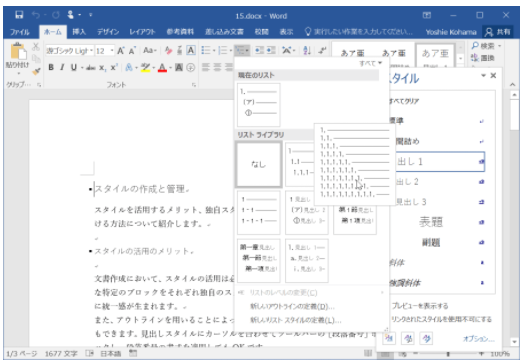The height and width of the screenshot is (362, 523).
Task: Click the New Style button icon
Action: click(389, 339)
